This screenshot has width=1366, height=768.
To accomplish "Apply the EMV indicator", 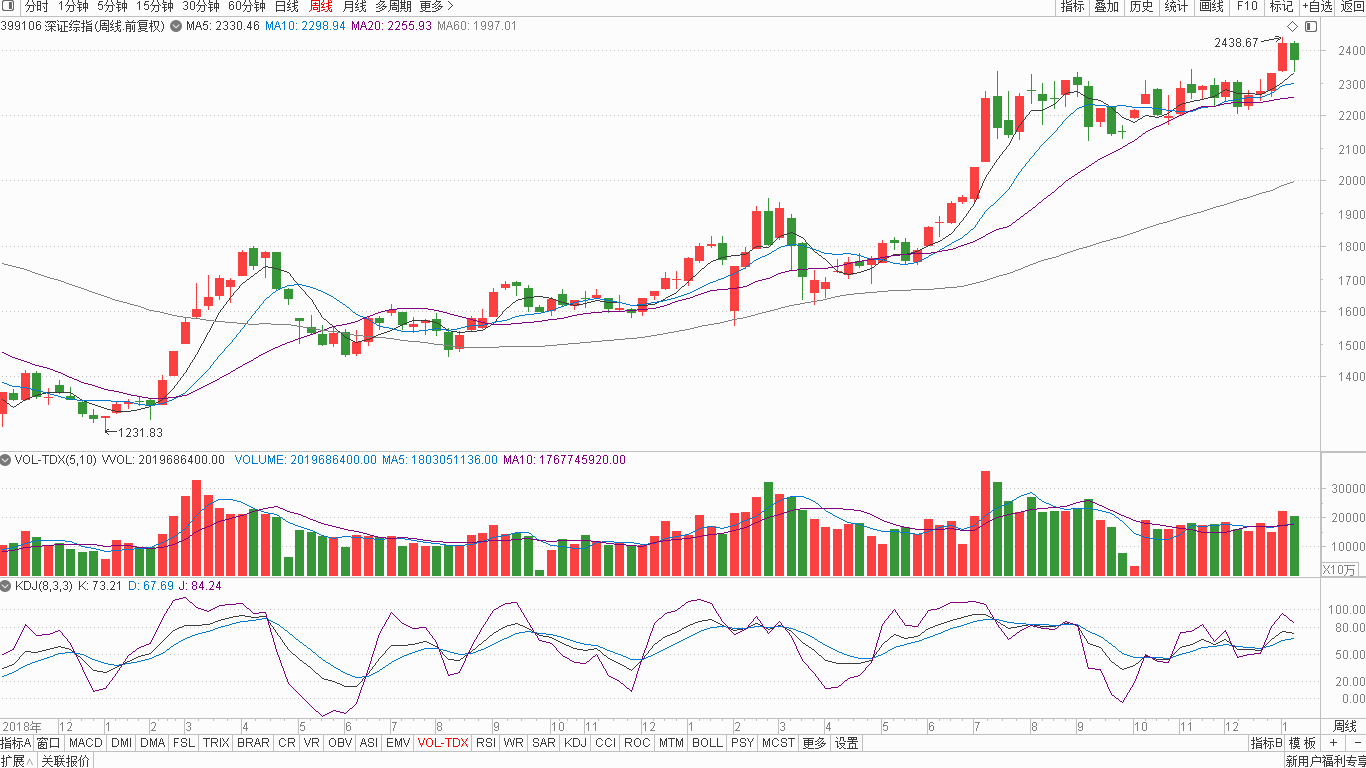I will click(398, 743).
